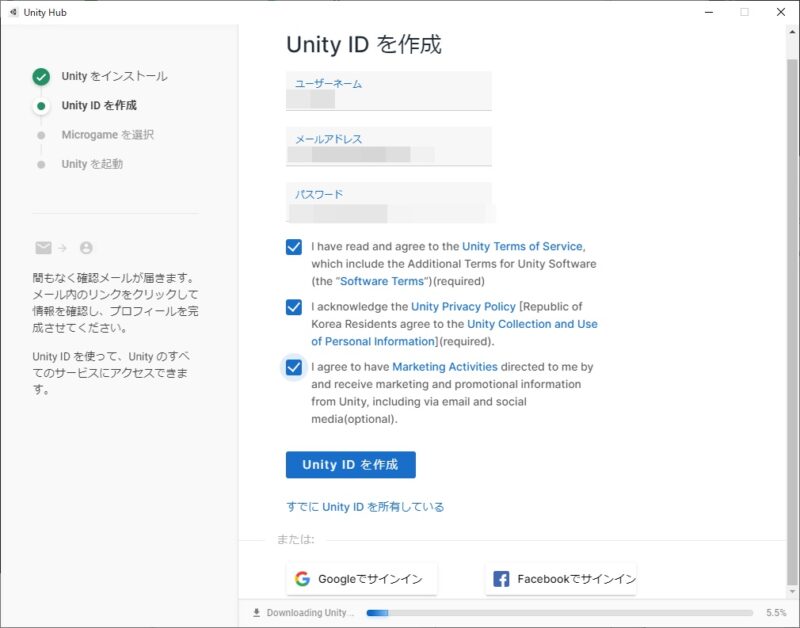
Task: Uncheck the Unity Privacy Policy checkbox
Action: [x=294, y=307]
